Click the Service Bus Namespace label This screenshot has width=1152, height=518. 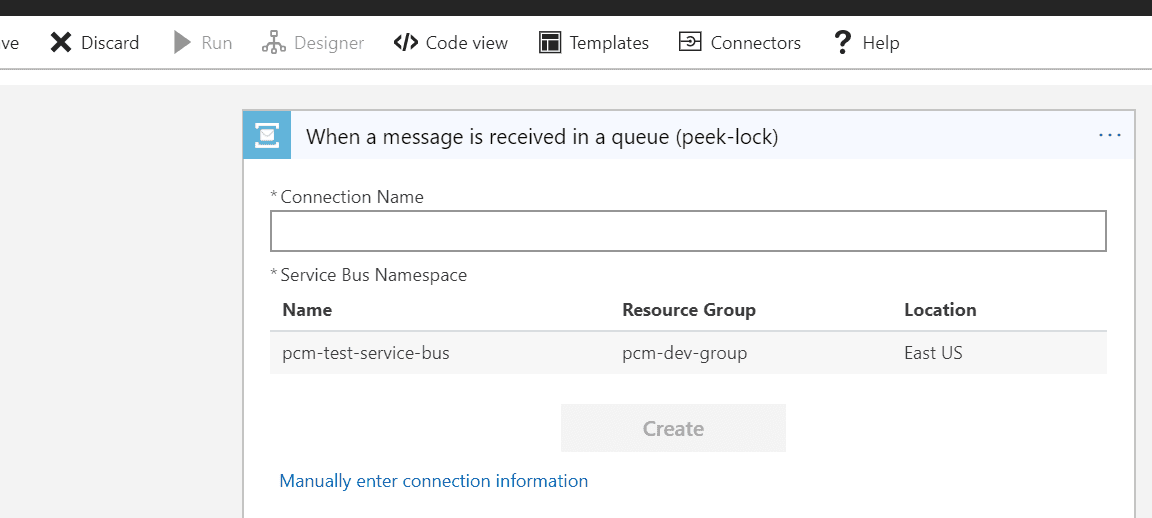373,276
